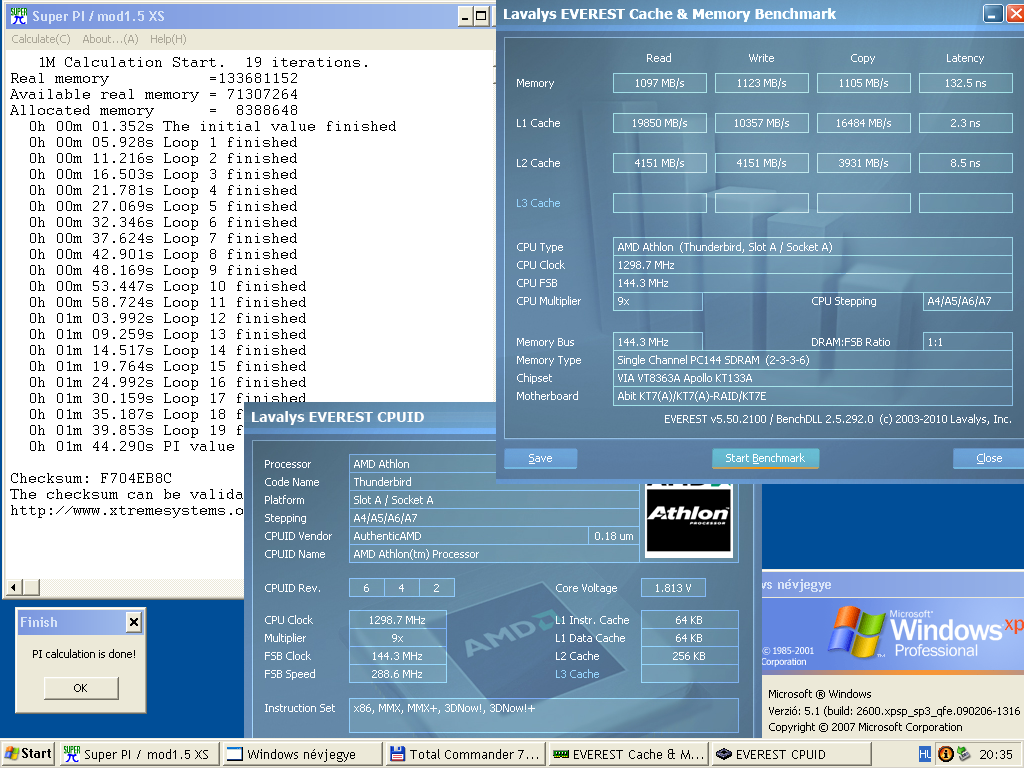Click the L1 Cache Copy value 16484 MB/s
Viewport: 1024px width, 768px height.
[863, 123]
